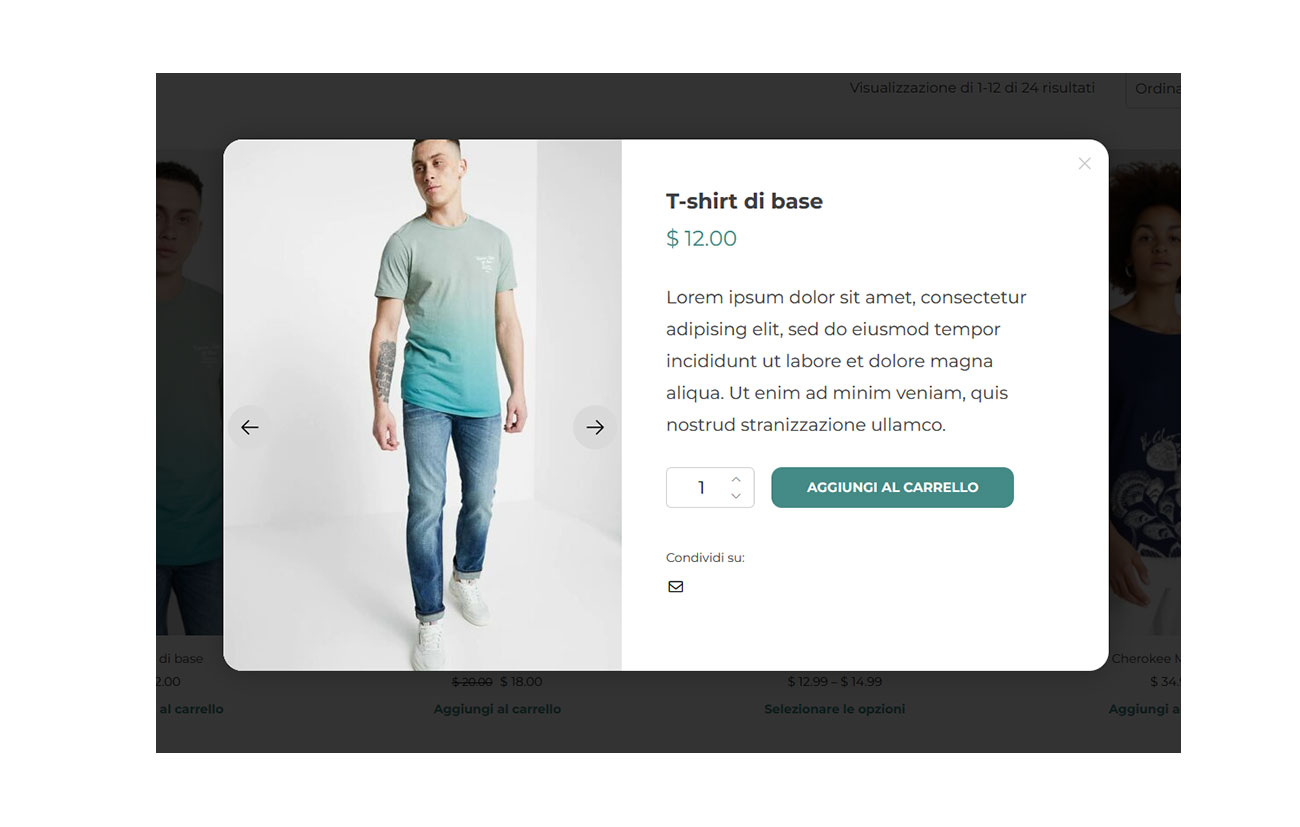Viewport: 1300px width, 827px height.
Task: Decrease quantity with down chevron
Action: coord(736,496)
